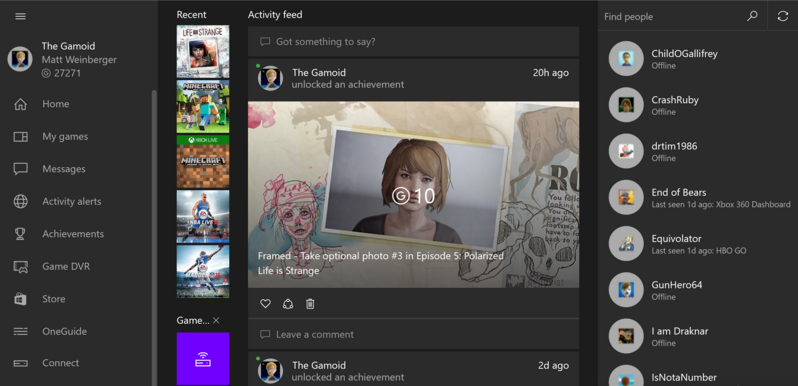View the Achievements page
The image size is (798, 386).
coord(73,234)
